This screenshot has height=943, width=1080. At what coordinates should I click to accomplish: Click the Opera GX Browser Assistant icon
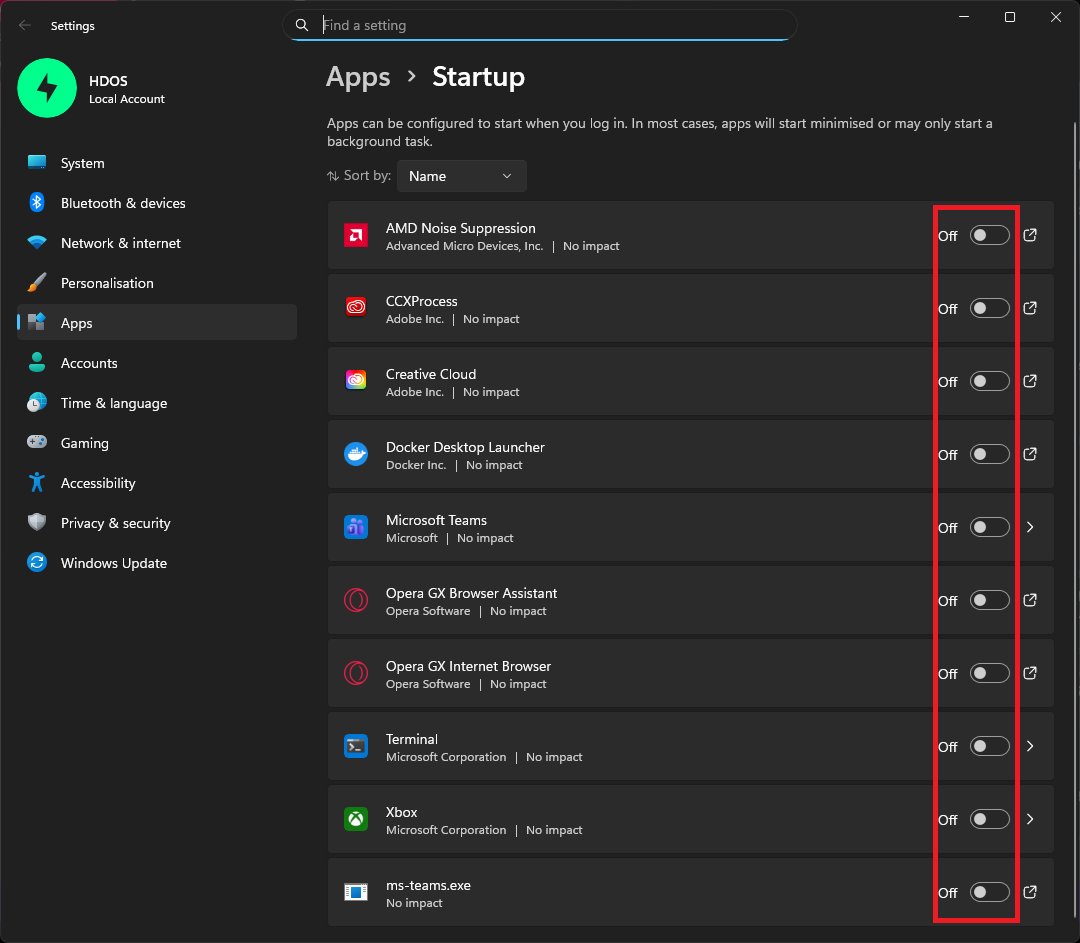[355, 601]
